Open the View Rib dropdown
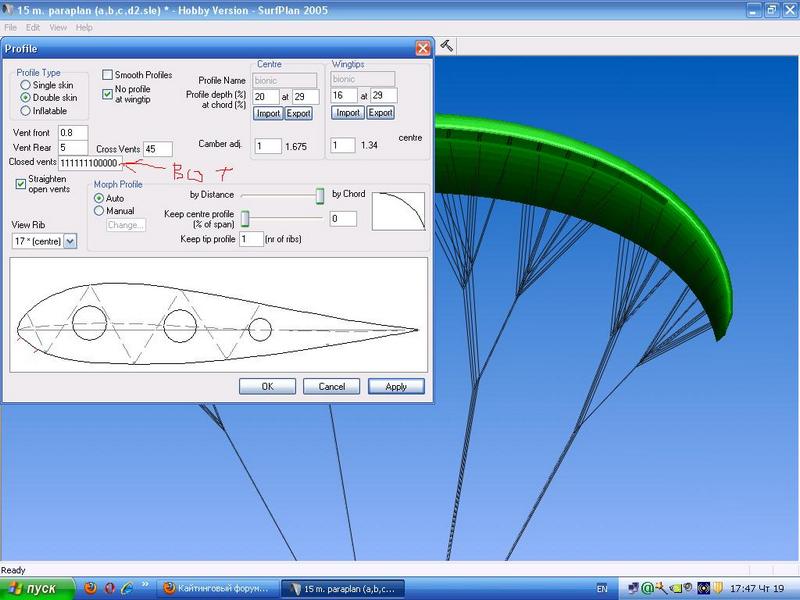The height and width of the screenshot is (600, 800). coord(70,241)
